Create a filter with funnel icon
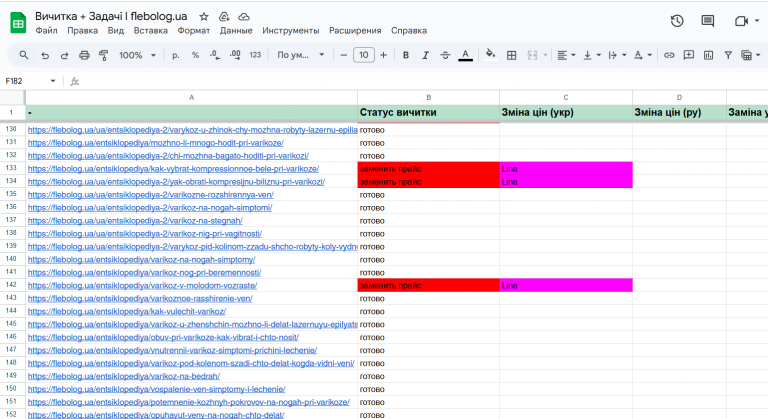 pos(728,55)
